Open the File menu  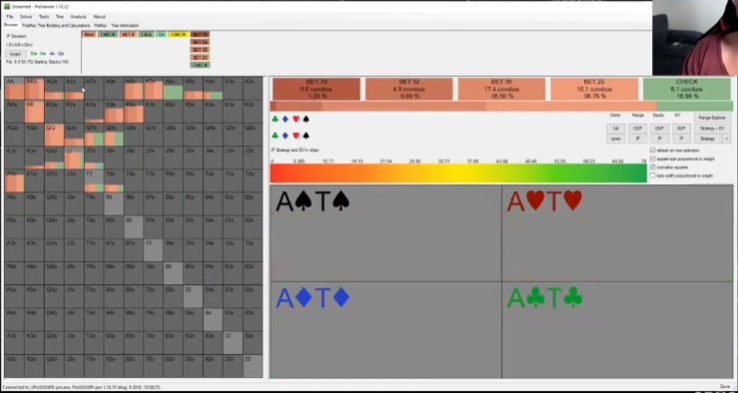coord(9,16)
